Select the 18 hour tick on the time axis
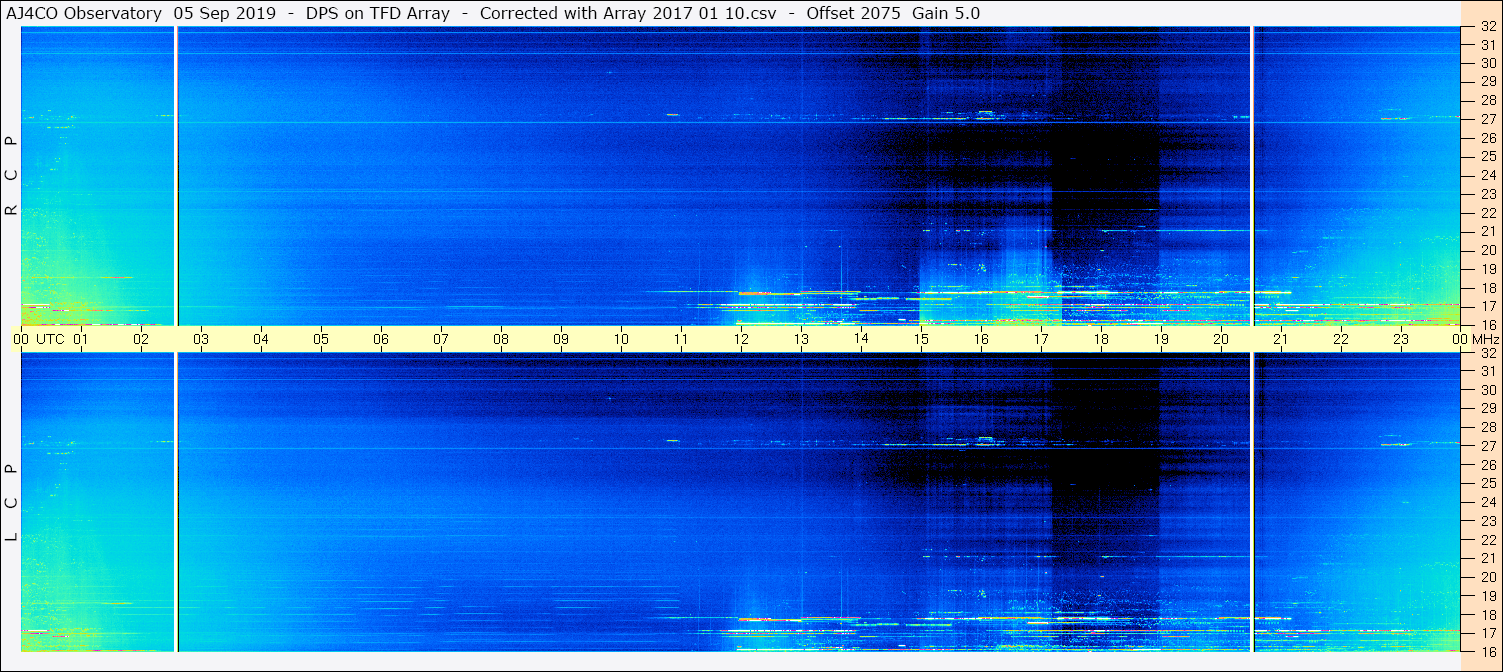 tap(1101, 339)
